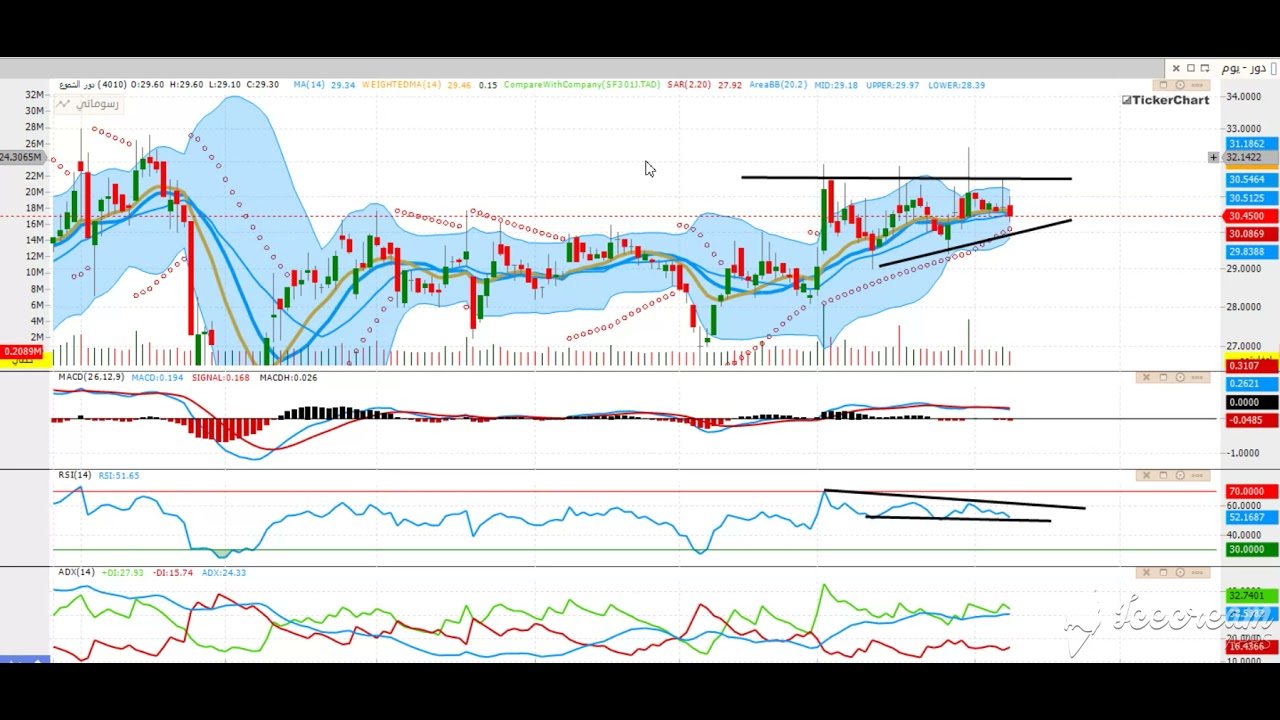The height and width of the screenshot is (720, 1280).
Task: Click the SIGNAL:0.168 value in MACD panel
Action: pyautogui.click(x=221, y=377)
